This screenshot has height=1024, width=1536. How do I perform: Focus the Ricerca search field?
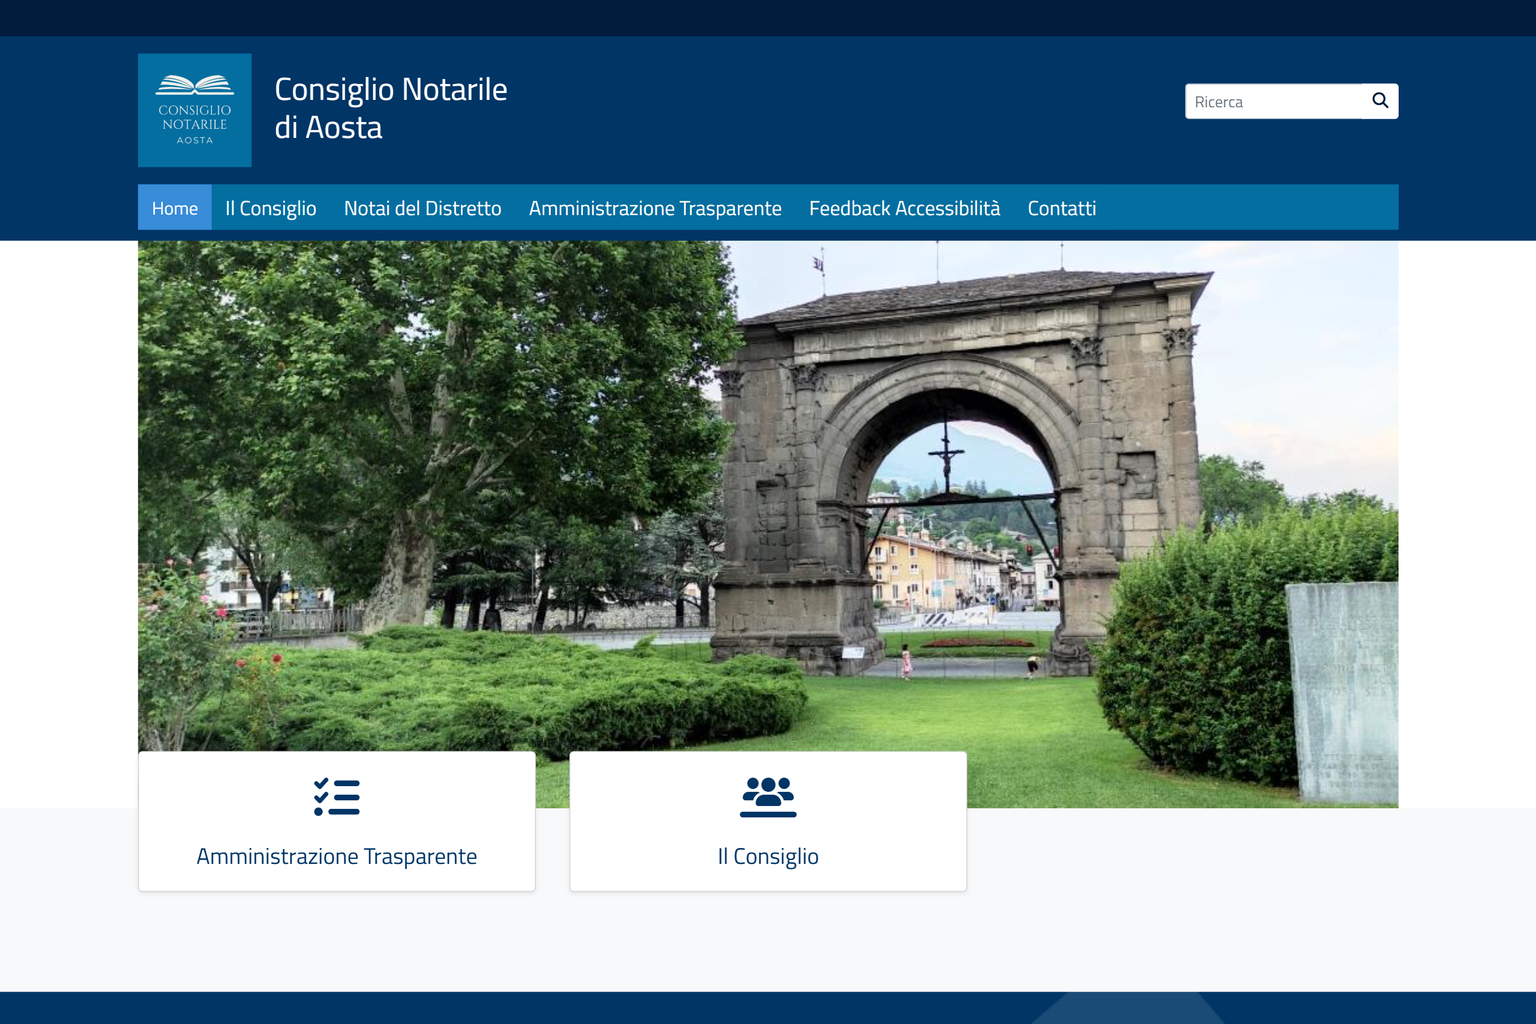1272,101
